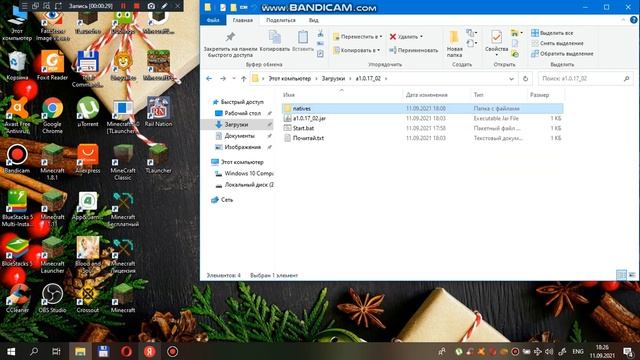640x360 pixels.
Task: Open recent locations dropdown next to Forward
Action: point(234,79)
